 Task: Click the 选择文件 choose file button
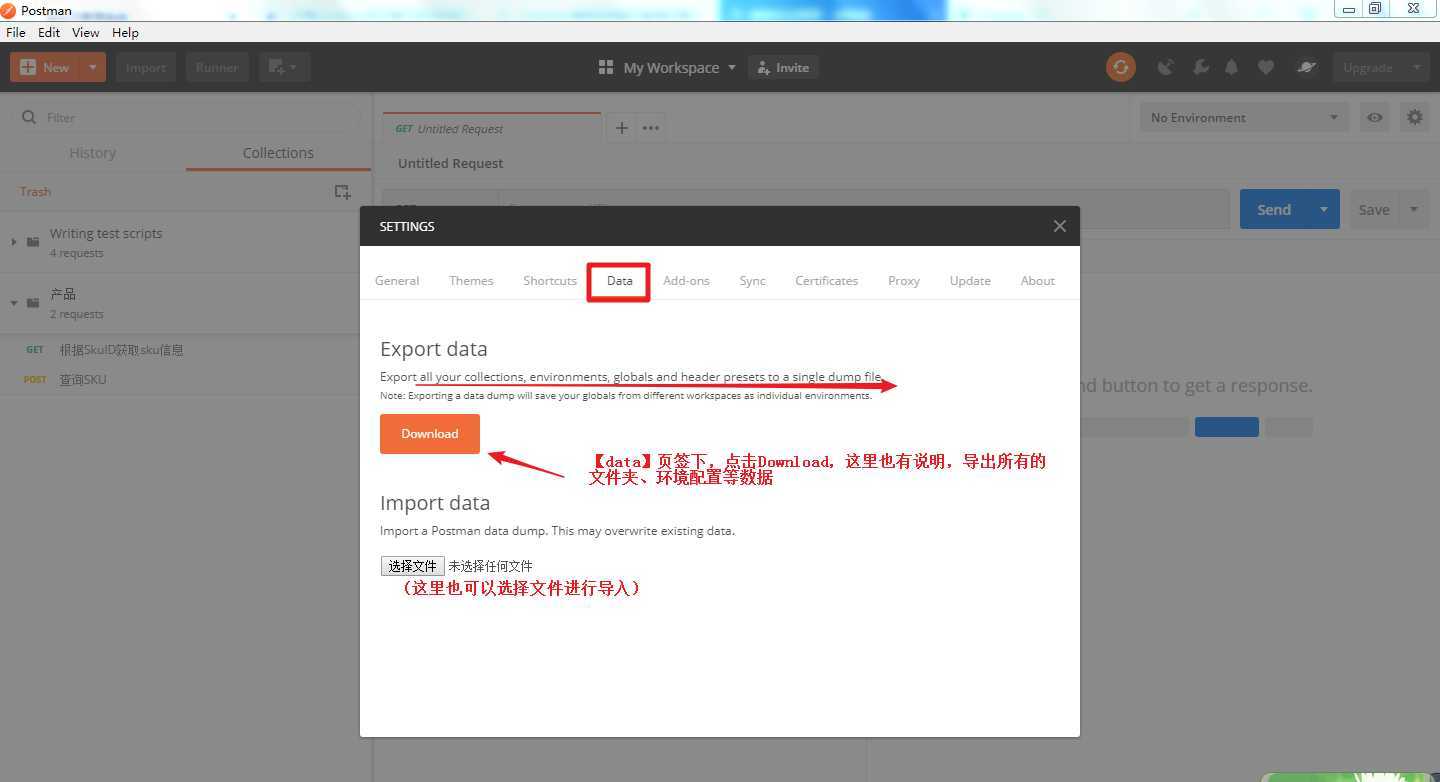click(412, 566)
